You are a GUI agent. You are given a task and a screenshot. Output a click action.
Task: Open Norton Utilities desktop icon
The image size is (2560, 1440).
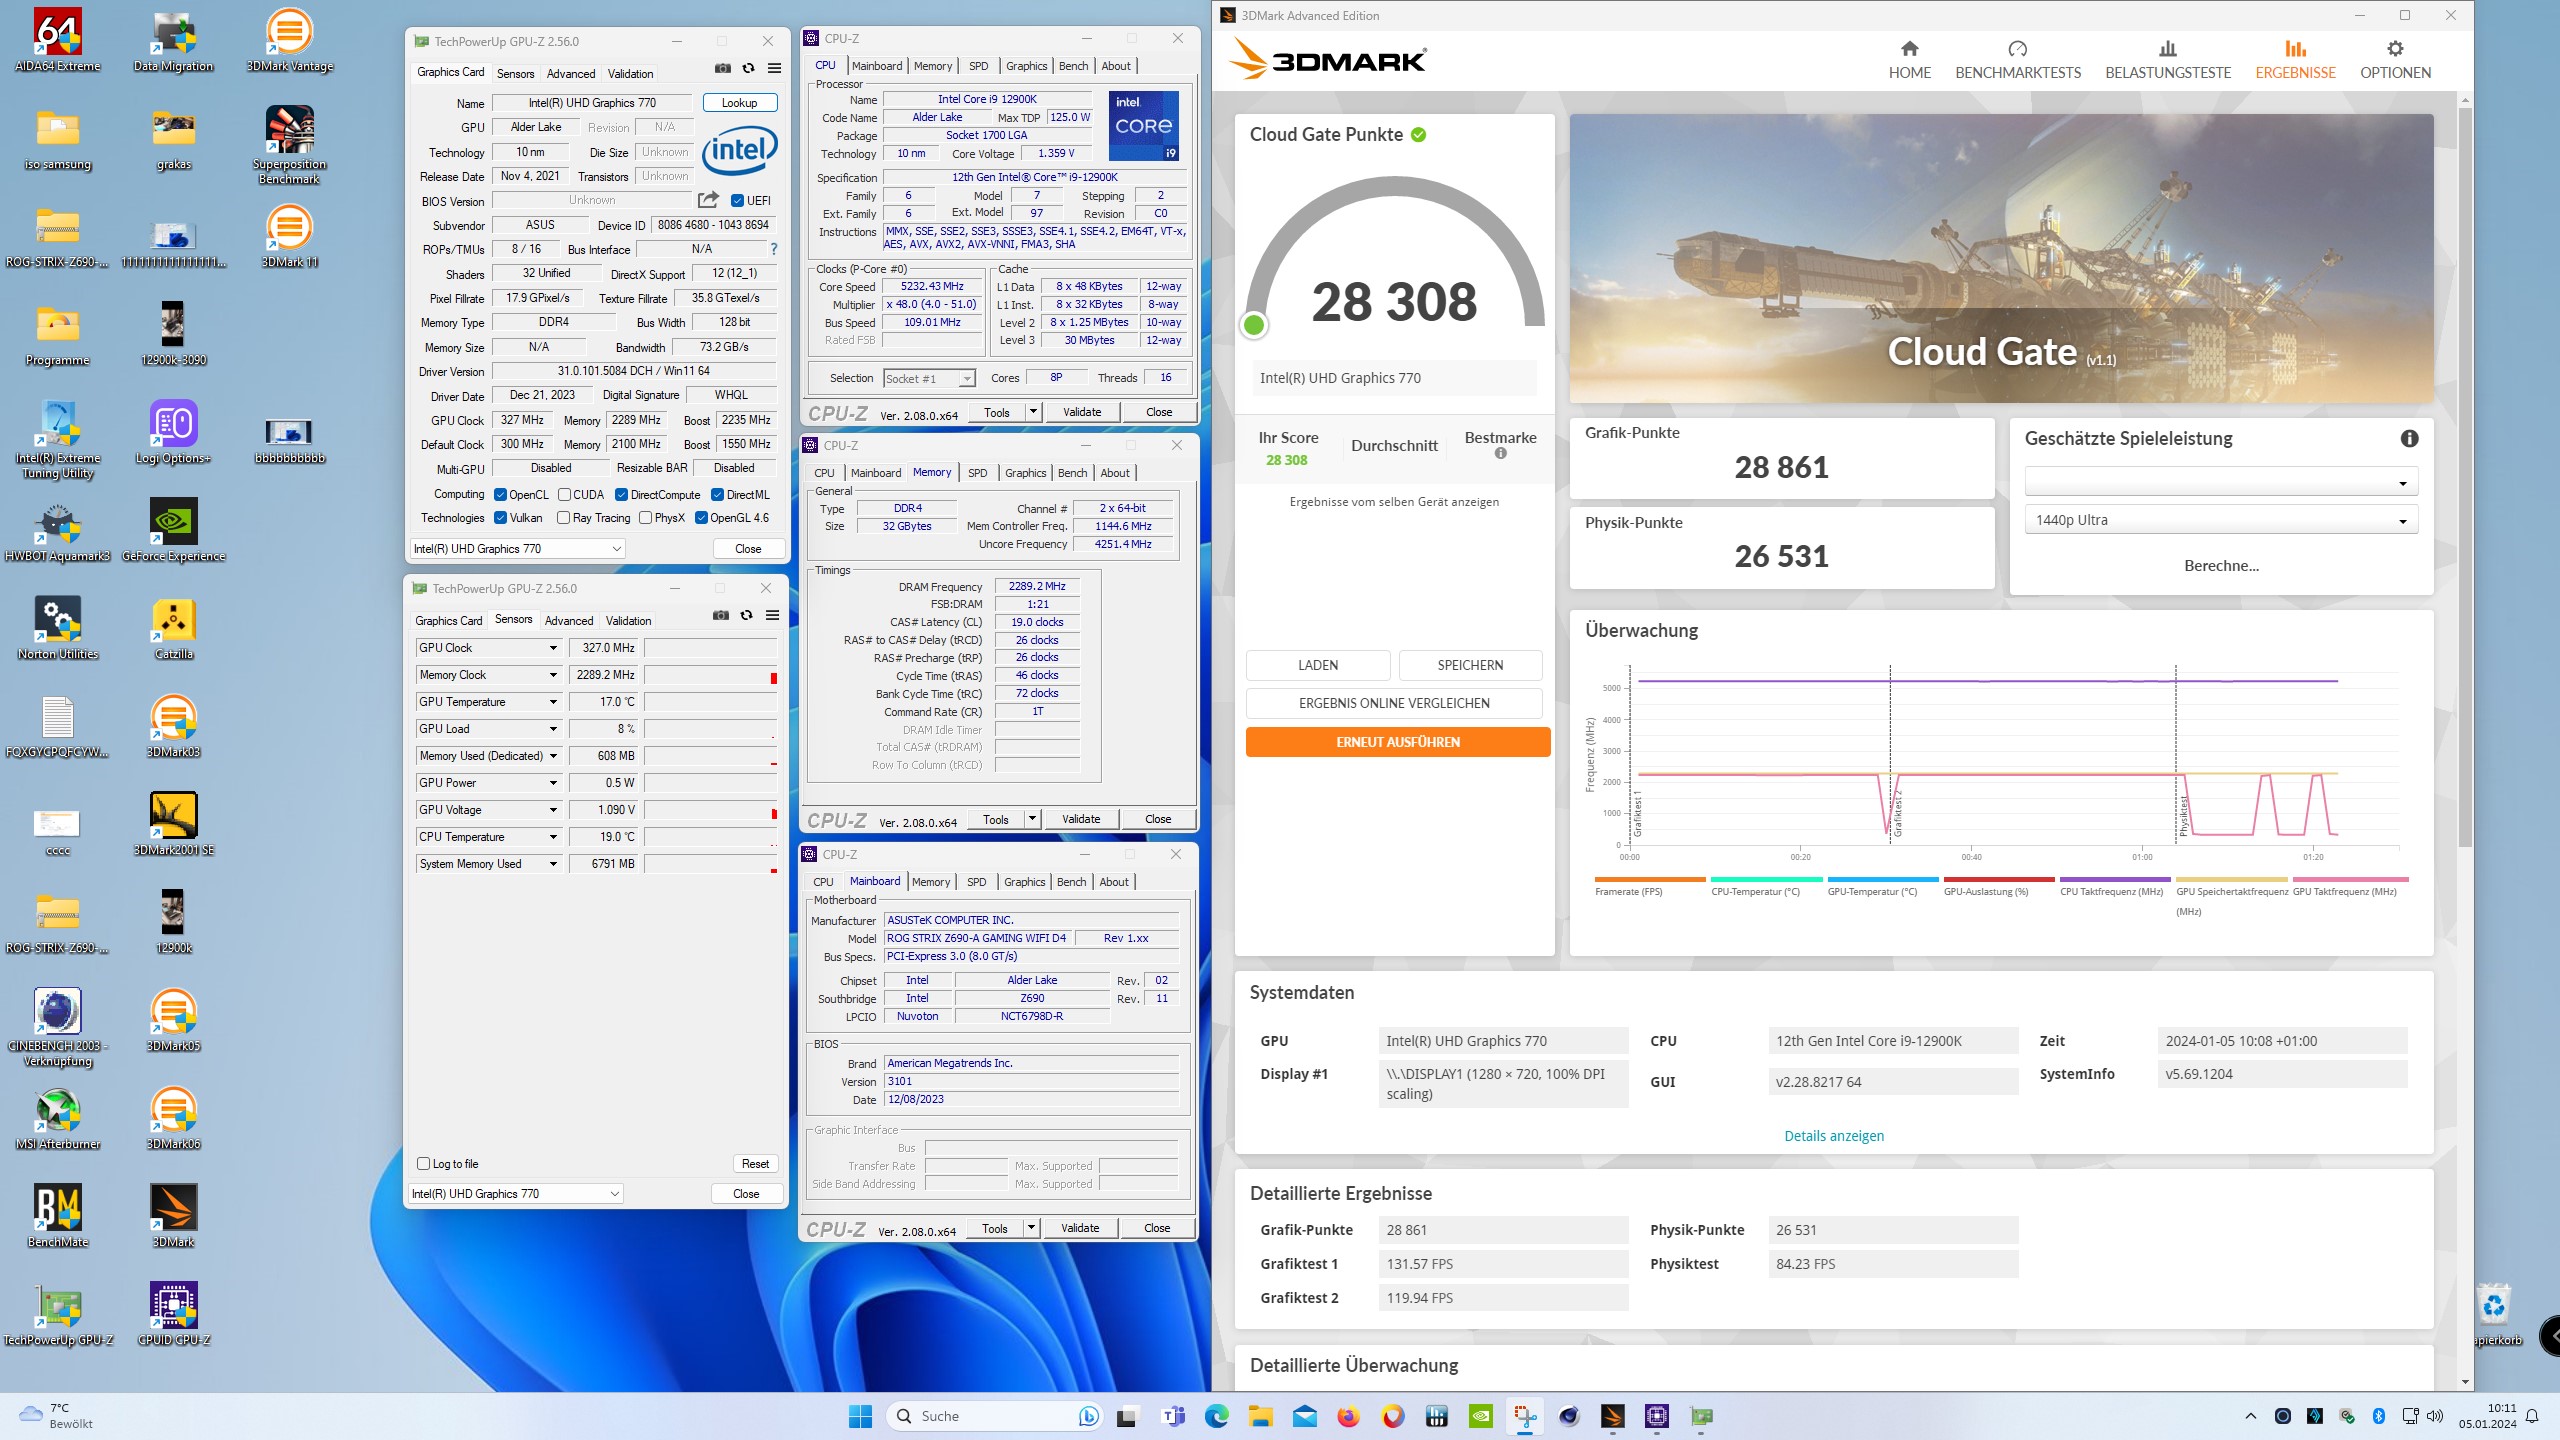coord(58,628)
